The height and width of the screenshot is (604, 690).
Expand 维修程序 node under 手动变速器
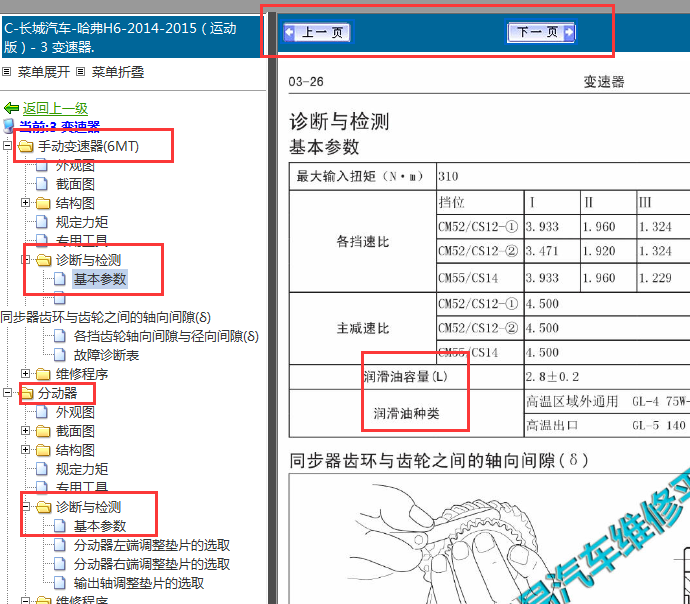click(26, 373)
